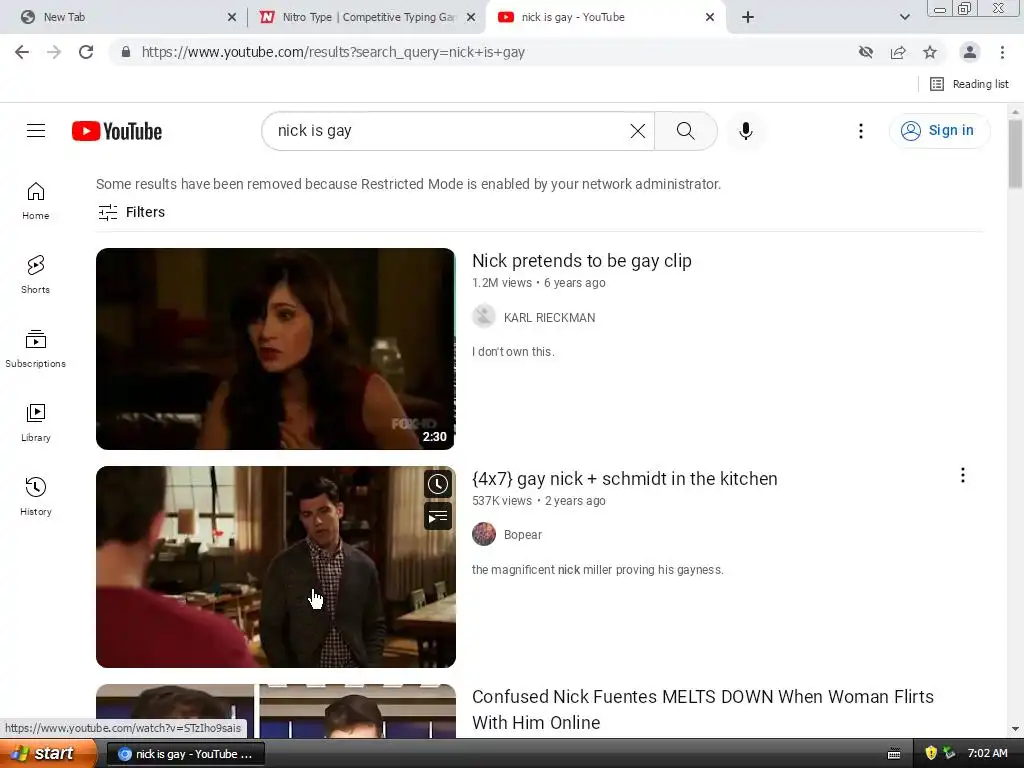Open Subscriptions in the sidebar
Screen dimensions: 1024x768
click(36, 349)
